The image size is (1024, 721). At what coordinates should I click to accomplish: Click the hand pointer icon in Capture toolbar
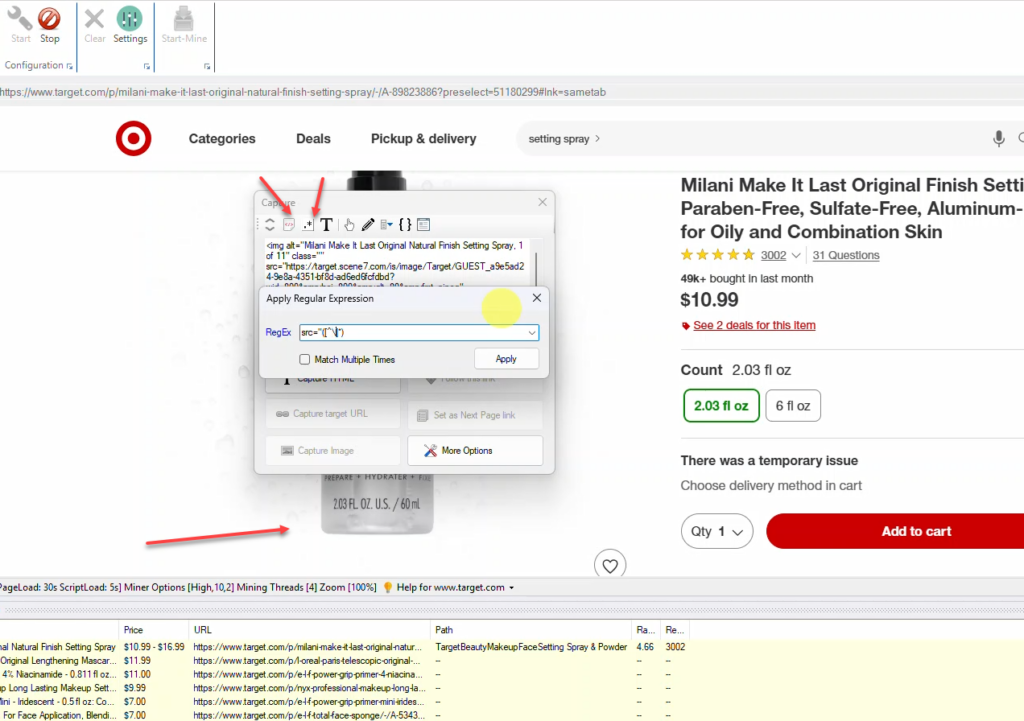(349, 225)
